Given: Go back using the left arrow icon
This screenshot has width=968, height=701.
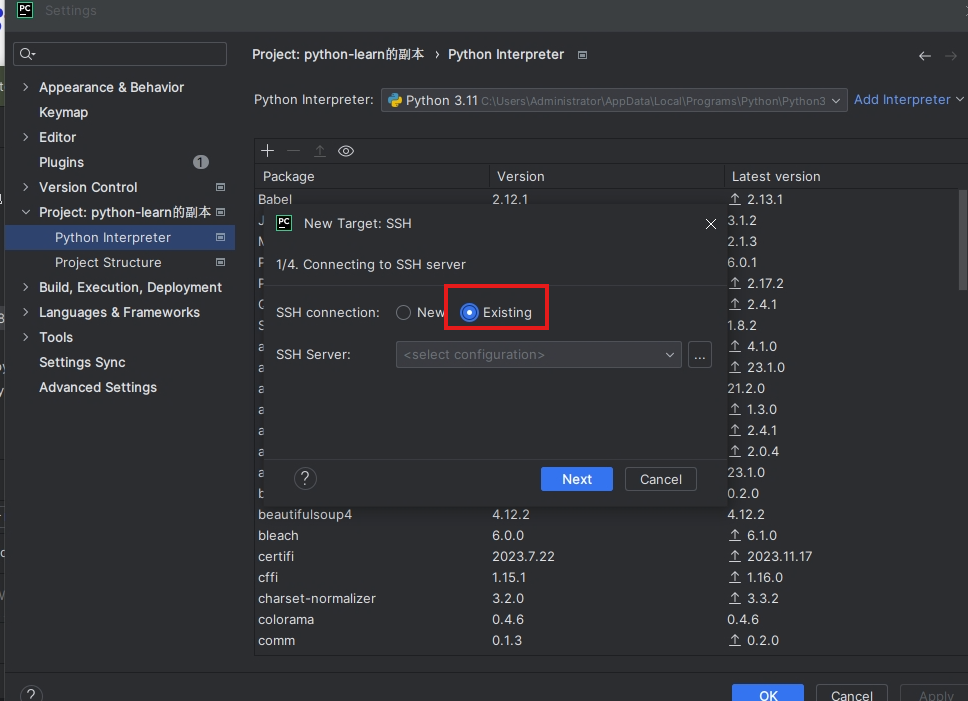Looking at the screenshot, I should pyautogui.click(x=925, y=56).
